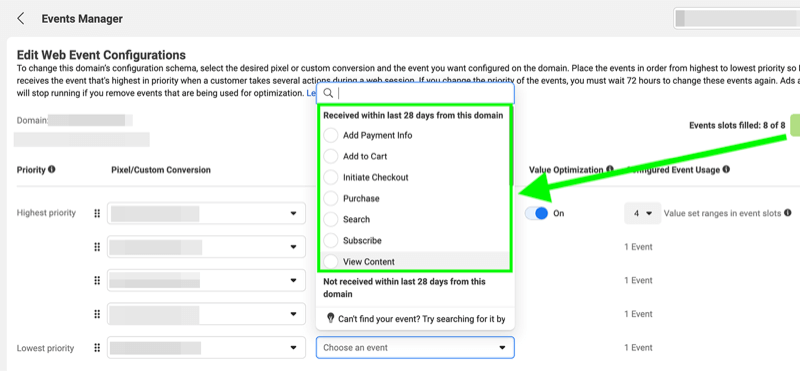Collapse the Choose an event dropdown
The image size is (800, 371).
(x=415, y=348)
